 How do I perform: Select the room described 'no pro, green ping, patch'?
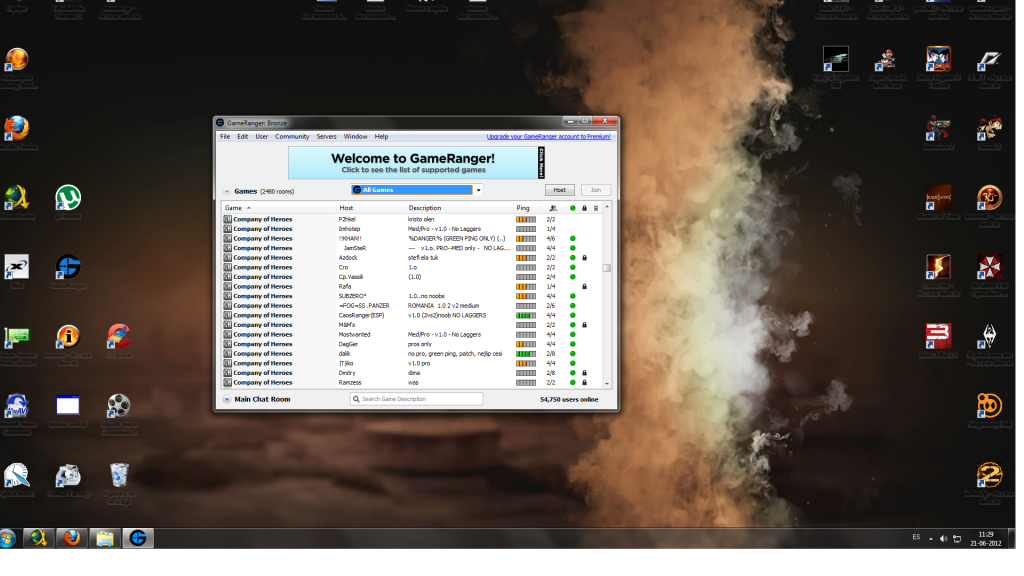point(411,354)
